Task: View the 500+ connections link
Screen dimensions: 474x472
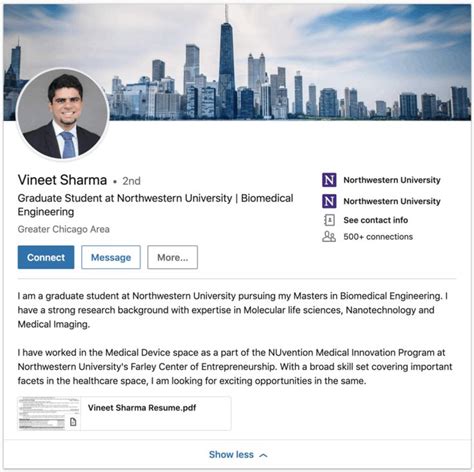Action: pos(378,237)
